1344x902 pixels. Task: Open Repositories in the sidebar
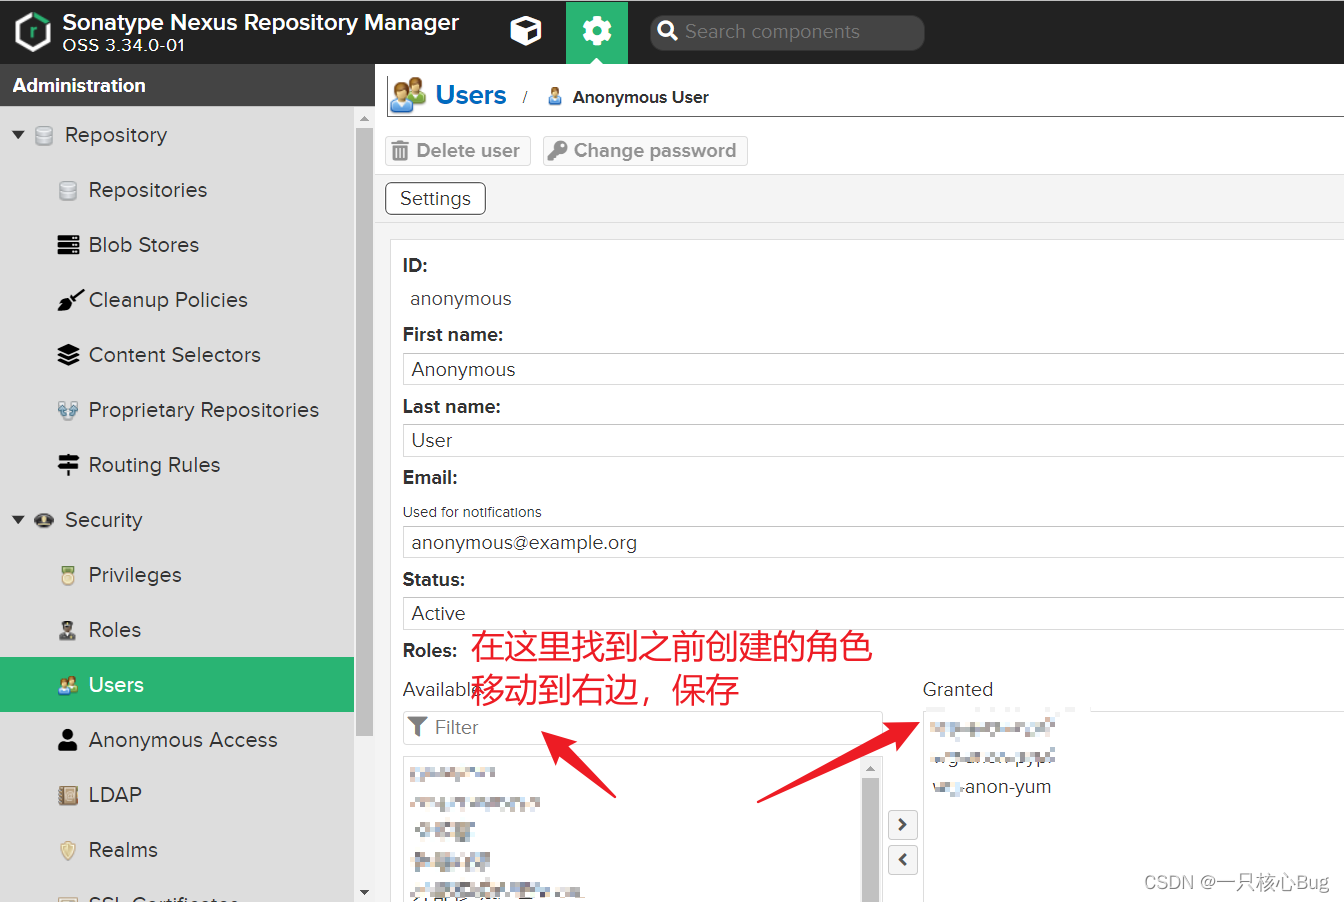pyautogui.click(x=148, y=190)
